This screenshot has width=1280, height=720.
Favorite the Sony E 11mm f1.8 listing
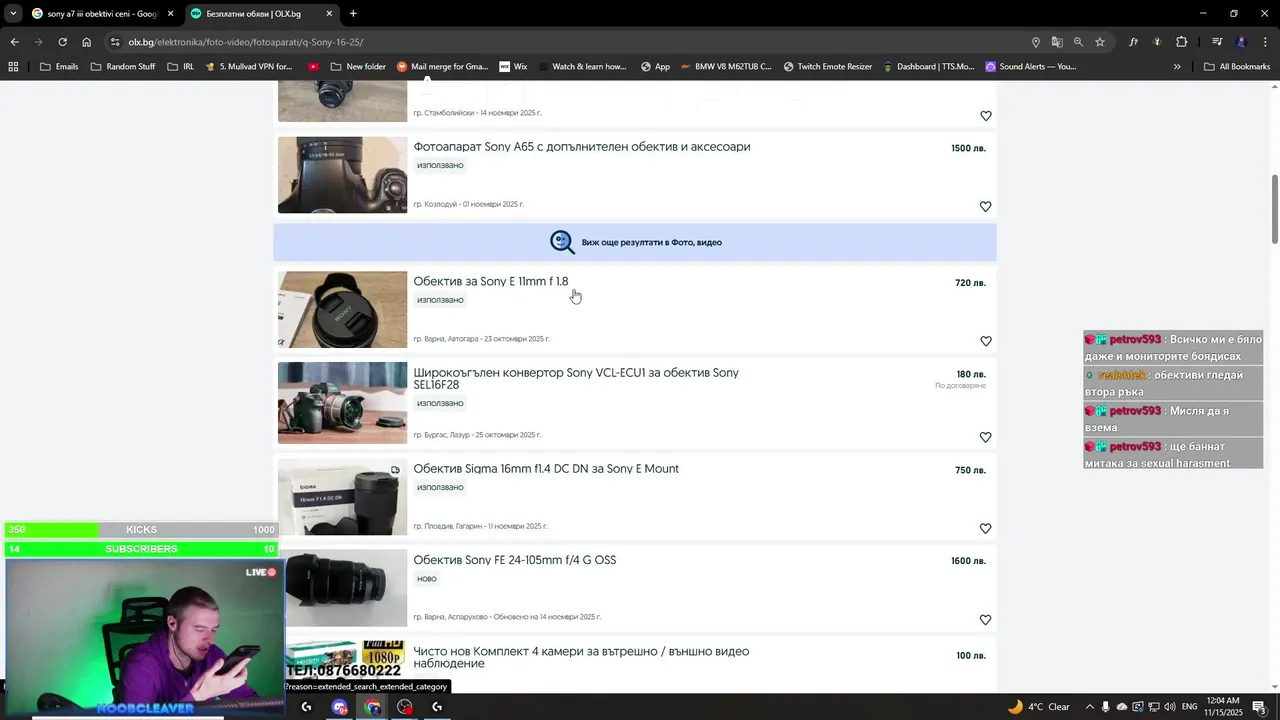point(985,341)
